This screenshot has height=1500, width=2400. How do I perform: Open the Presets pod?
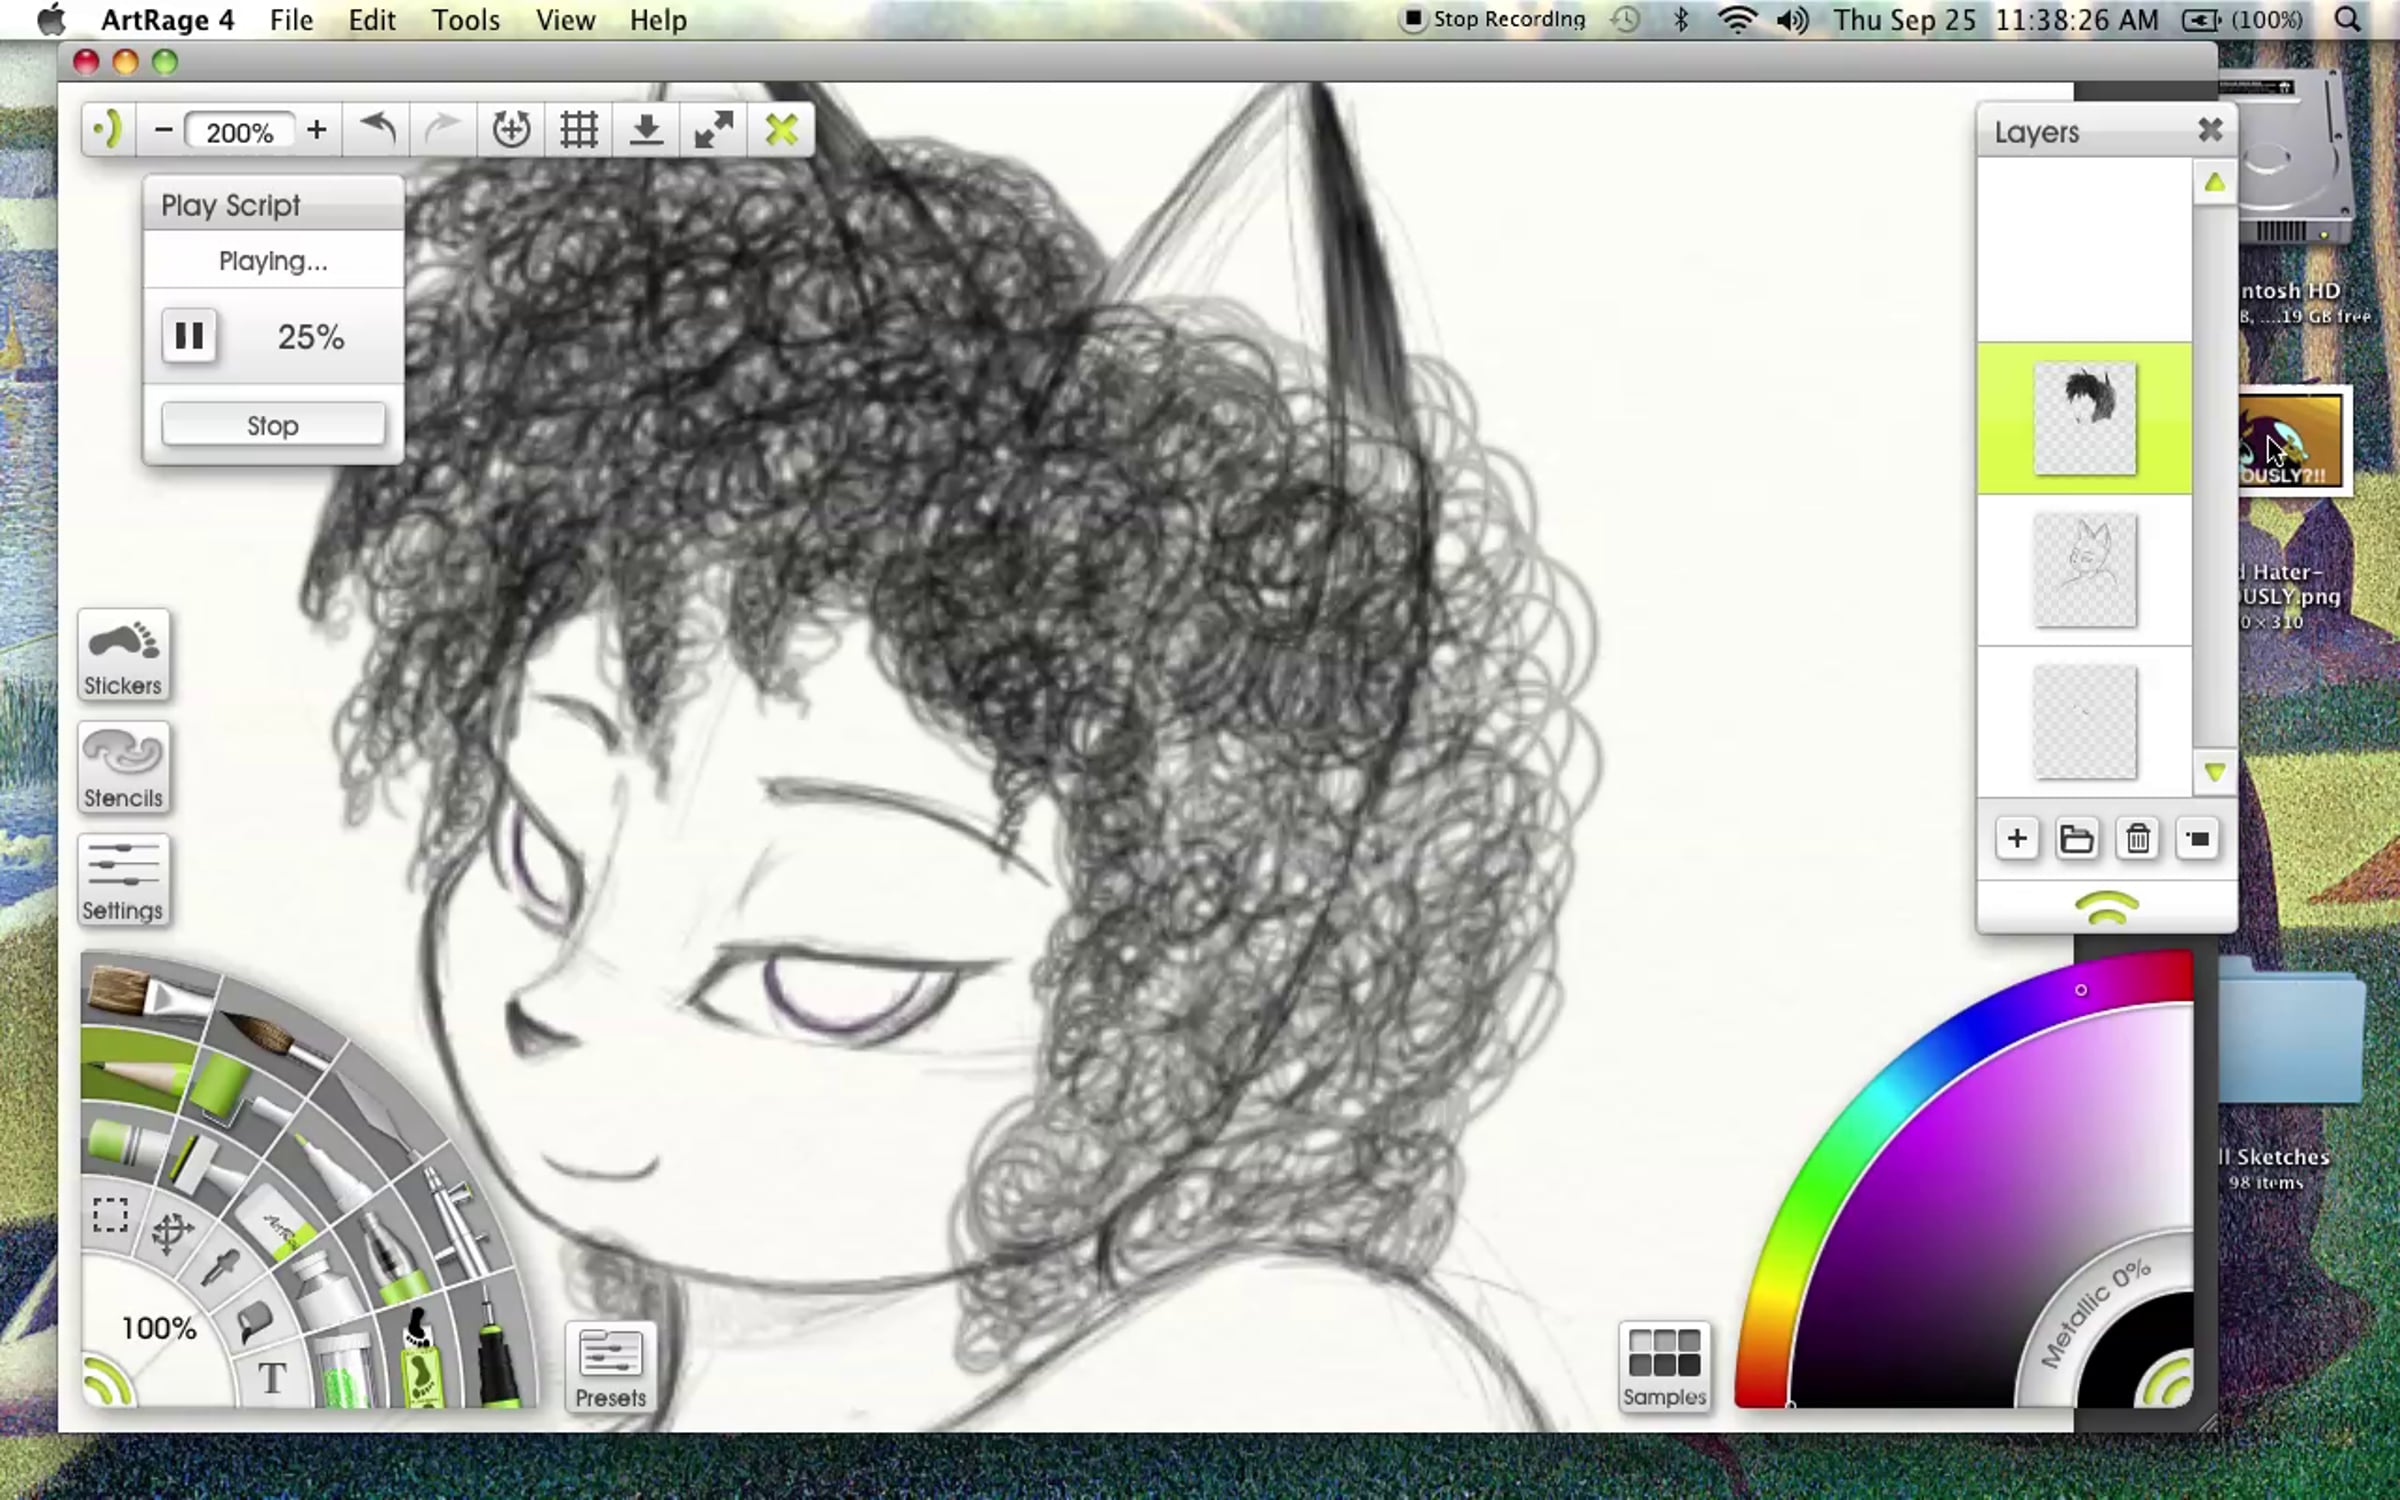610,1367
